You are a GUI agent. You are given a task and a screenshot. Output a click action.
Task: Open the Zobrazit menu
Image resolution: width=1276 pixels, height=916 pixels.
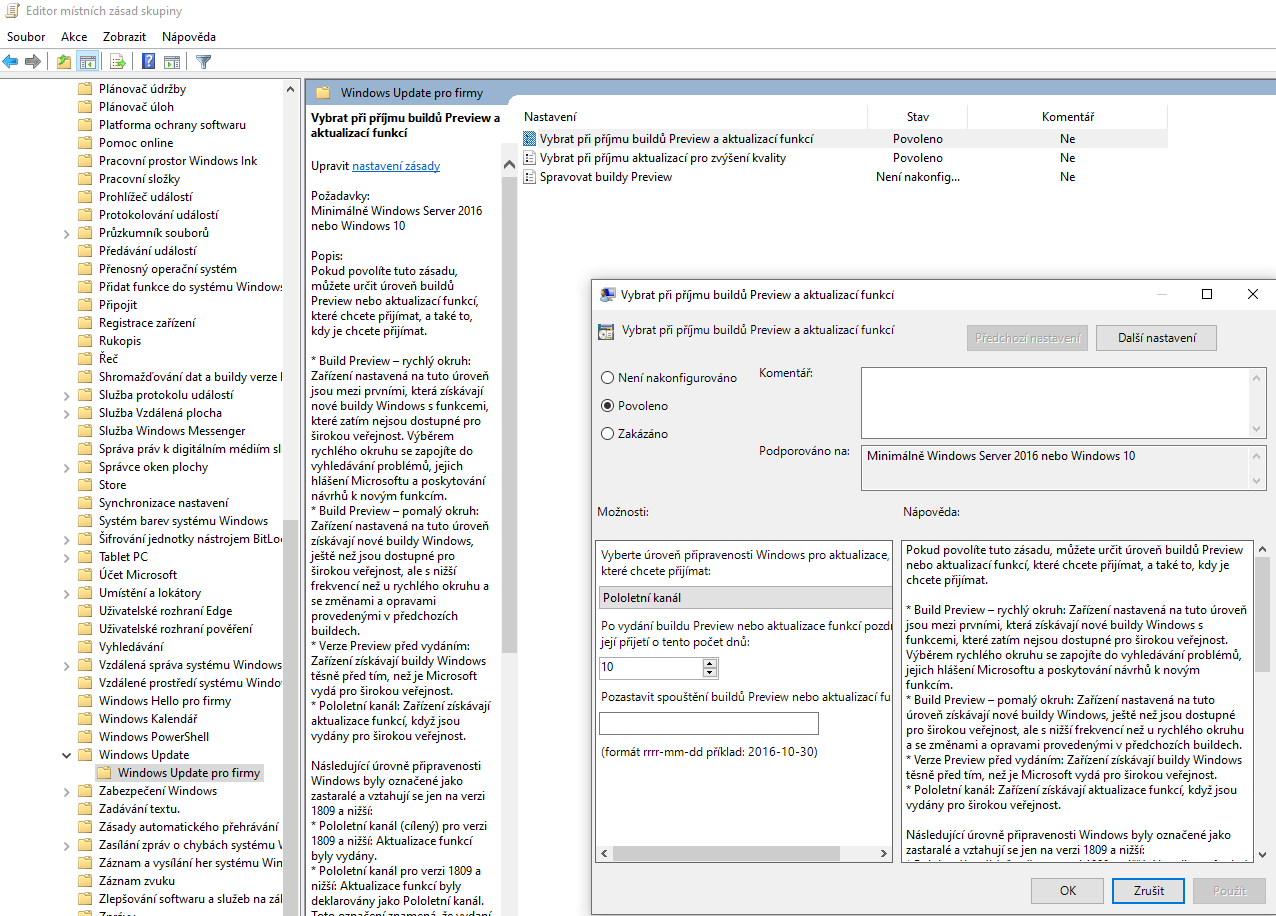(124, 37)
